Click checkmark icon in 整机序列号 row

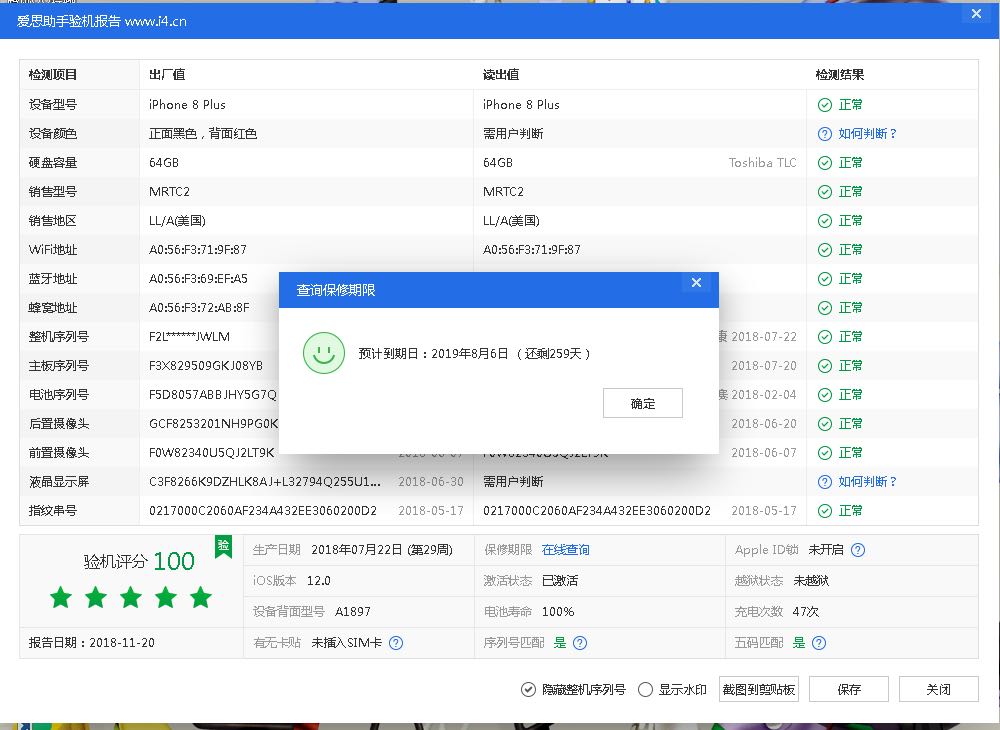click(825, 337)
